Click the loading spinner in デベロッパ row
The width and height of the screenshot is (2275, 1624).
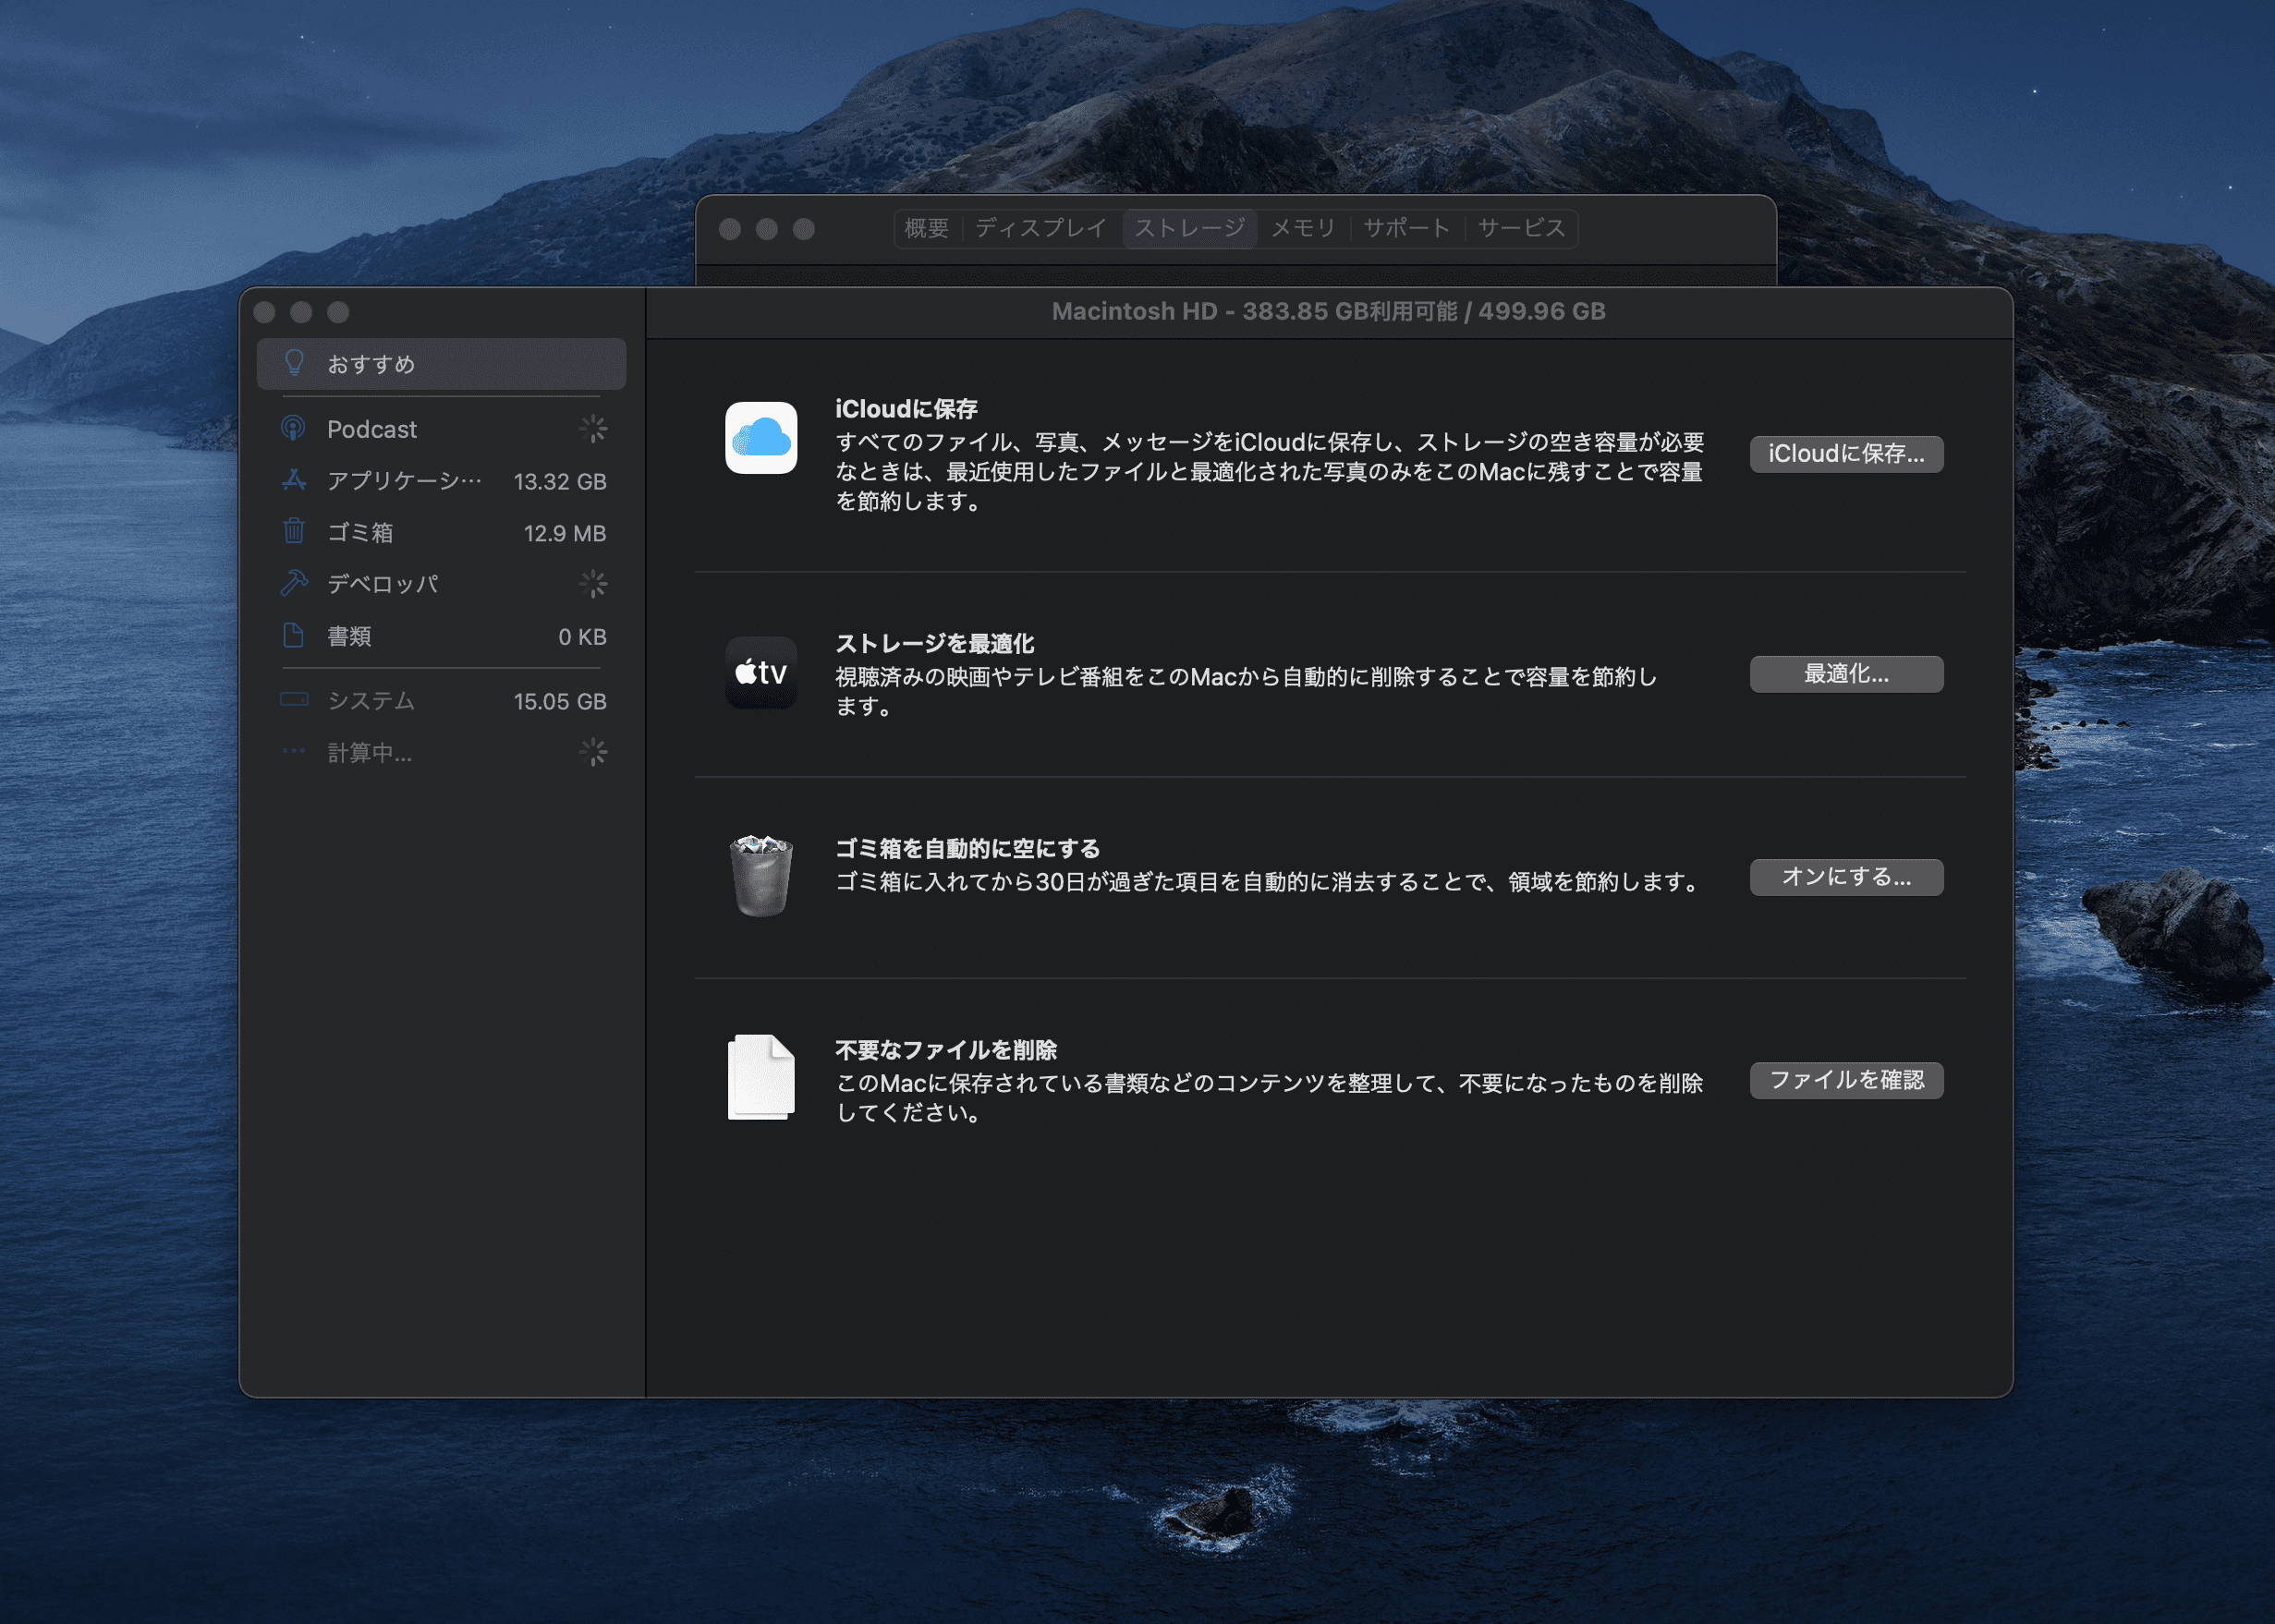click(x=593, y=584)
